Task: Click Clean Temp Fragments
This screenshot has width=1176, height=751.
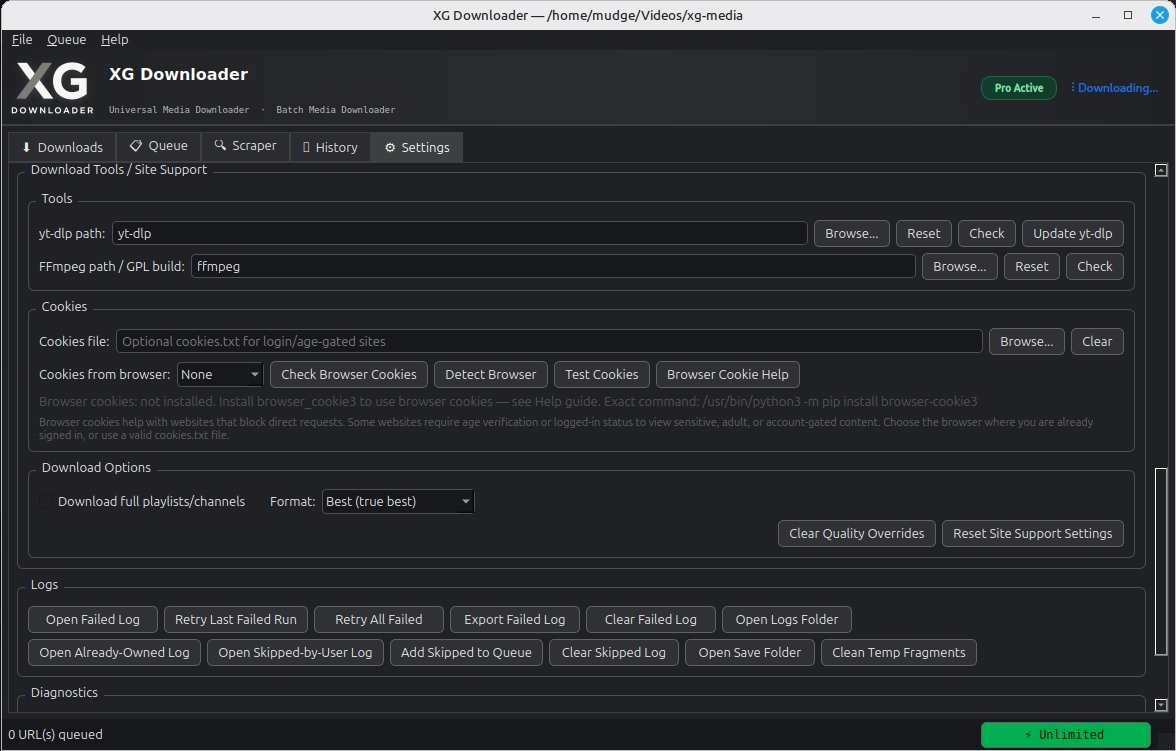Action: point(898,653)
